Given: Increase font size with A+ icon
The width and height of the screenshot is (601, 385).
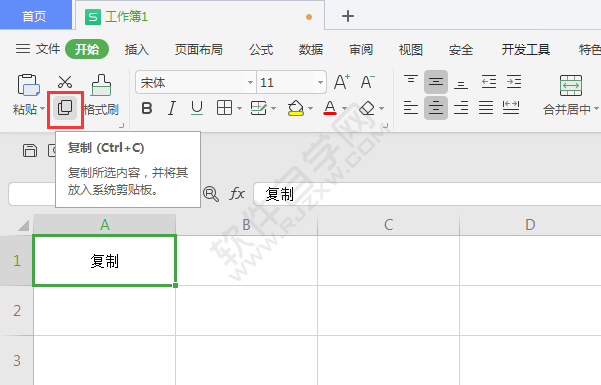Looking at the screenshot, I should pyautogui.click(x=342, y=82).
